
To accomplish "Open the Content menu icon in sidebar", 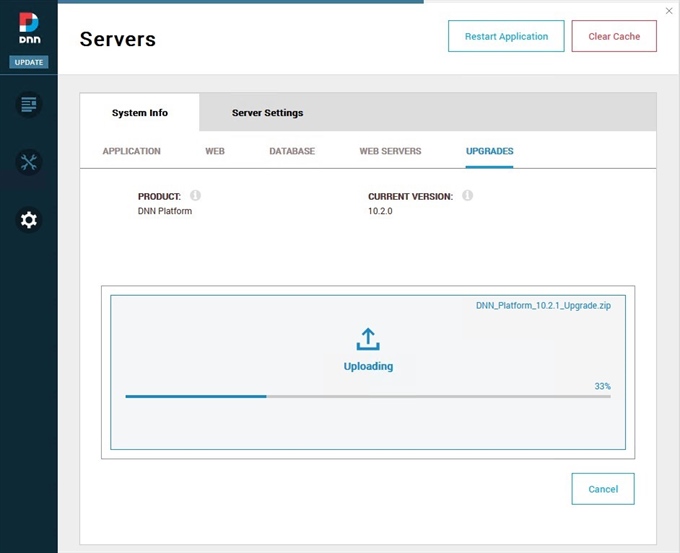I will [28, 104].
